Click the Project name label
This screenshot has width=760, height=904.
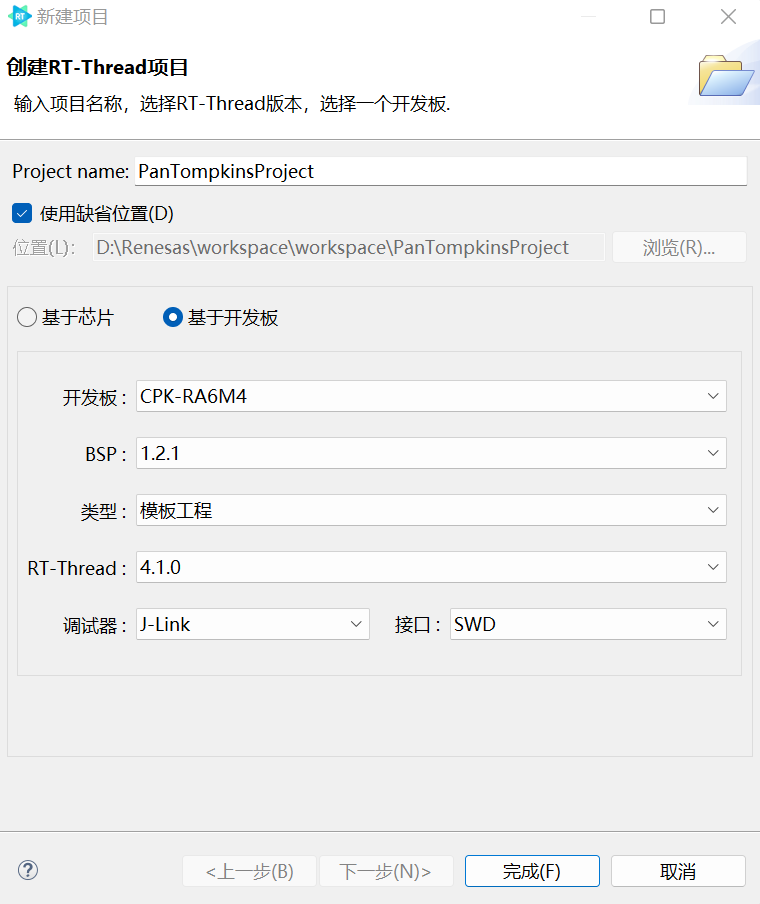coord(70,172)
